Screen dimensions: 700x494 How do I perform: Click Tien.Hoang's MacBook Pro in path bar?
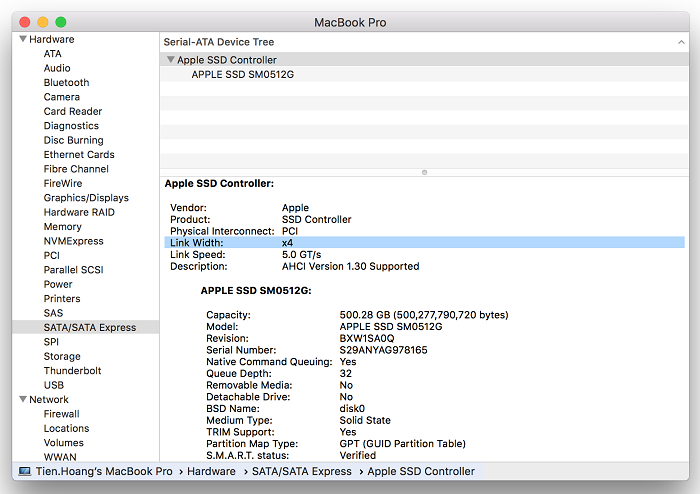pyautogui.click(x=104, y=471)
